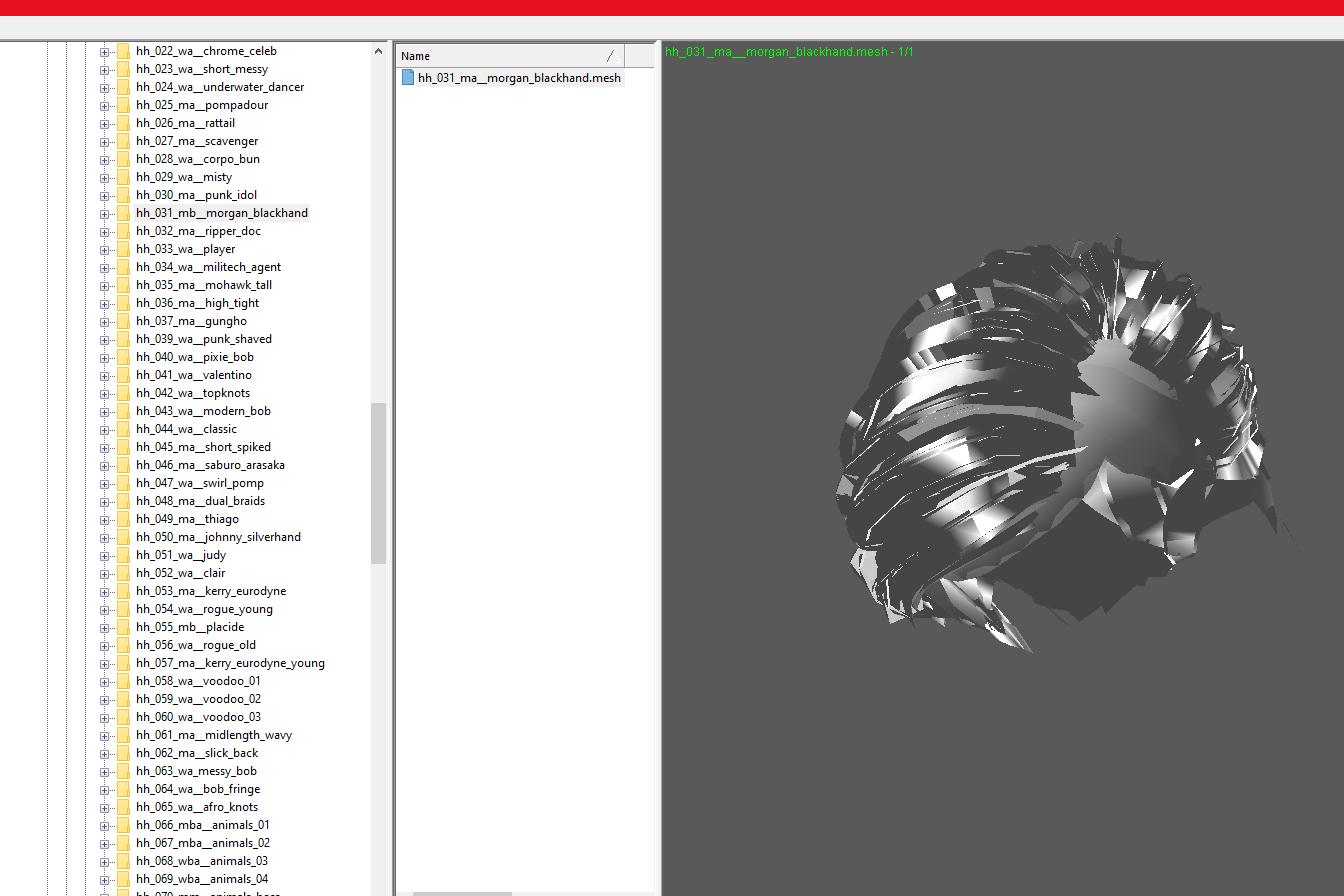The image size is (1344, 896).
Task: Select hh_062_ma__slick_back in the tree
Action: [196, 753]
